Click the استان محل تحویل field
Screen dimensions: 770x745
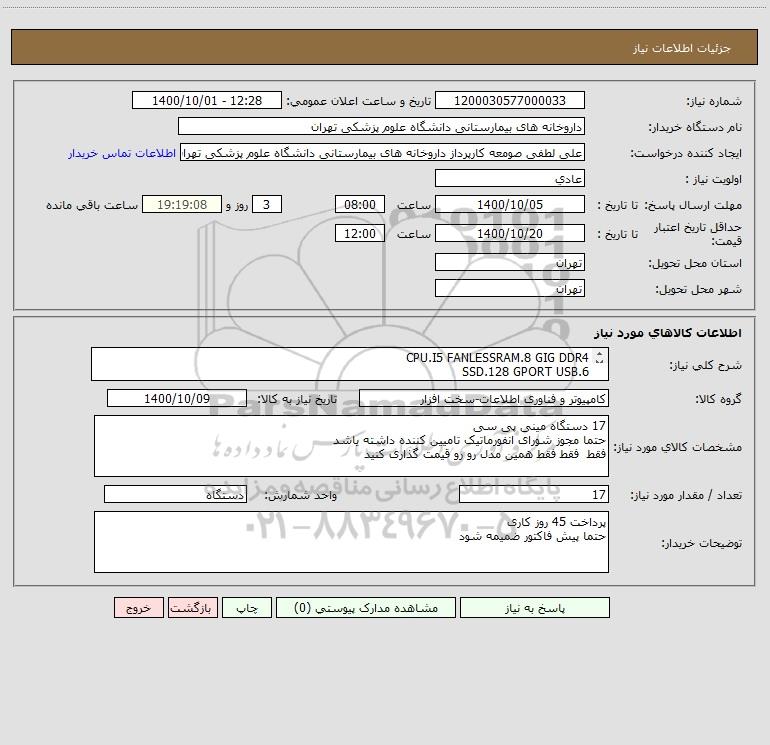click(510, 262)
